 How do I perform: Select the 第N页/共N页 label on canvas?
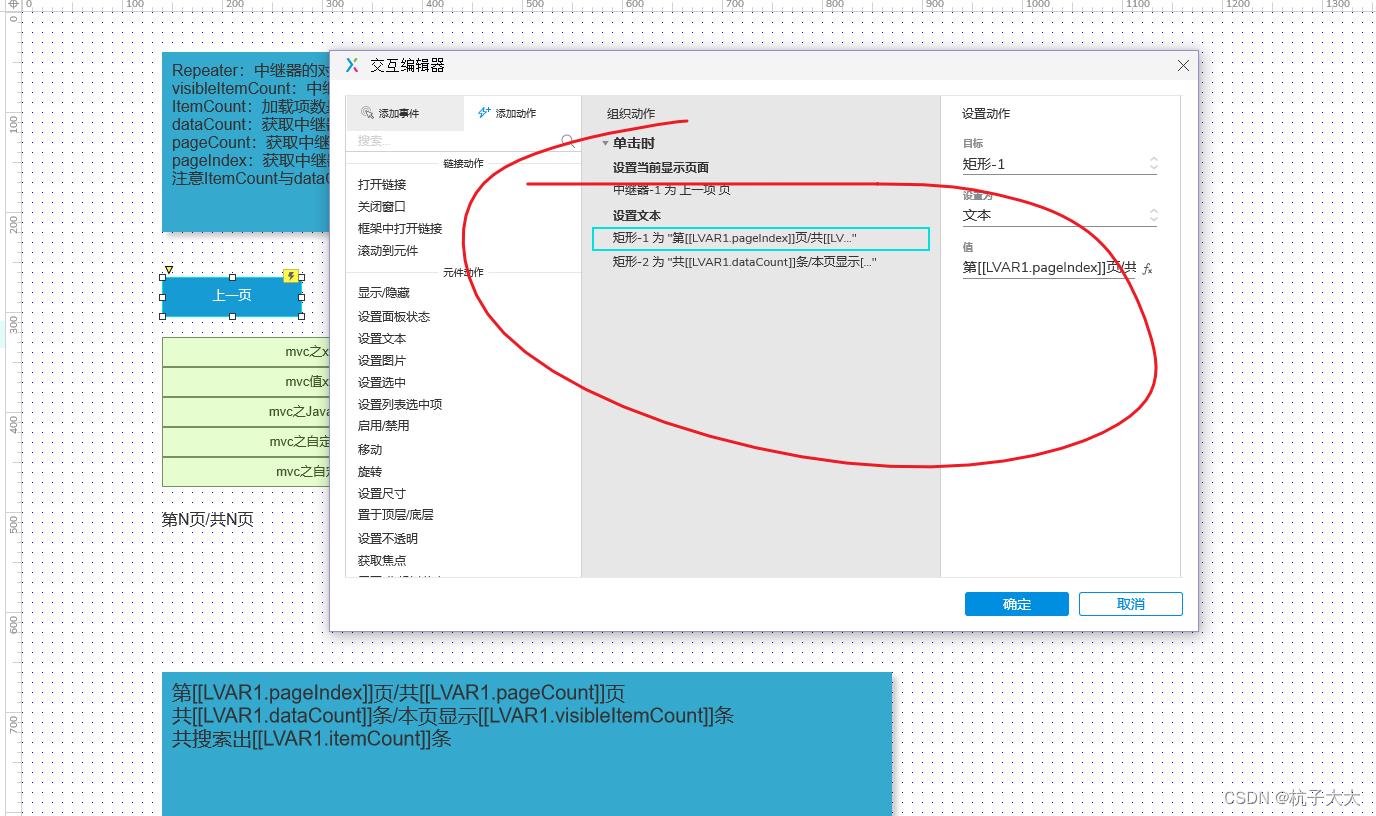(208, 520)
